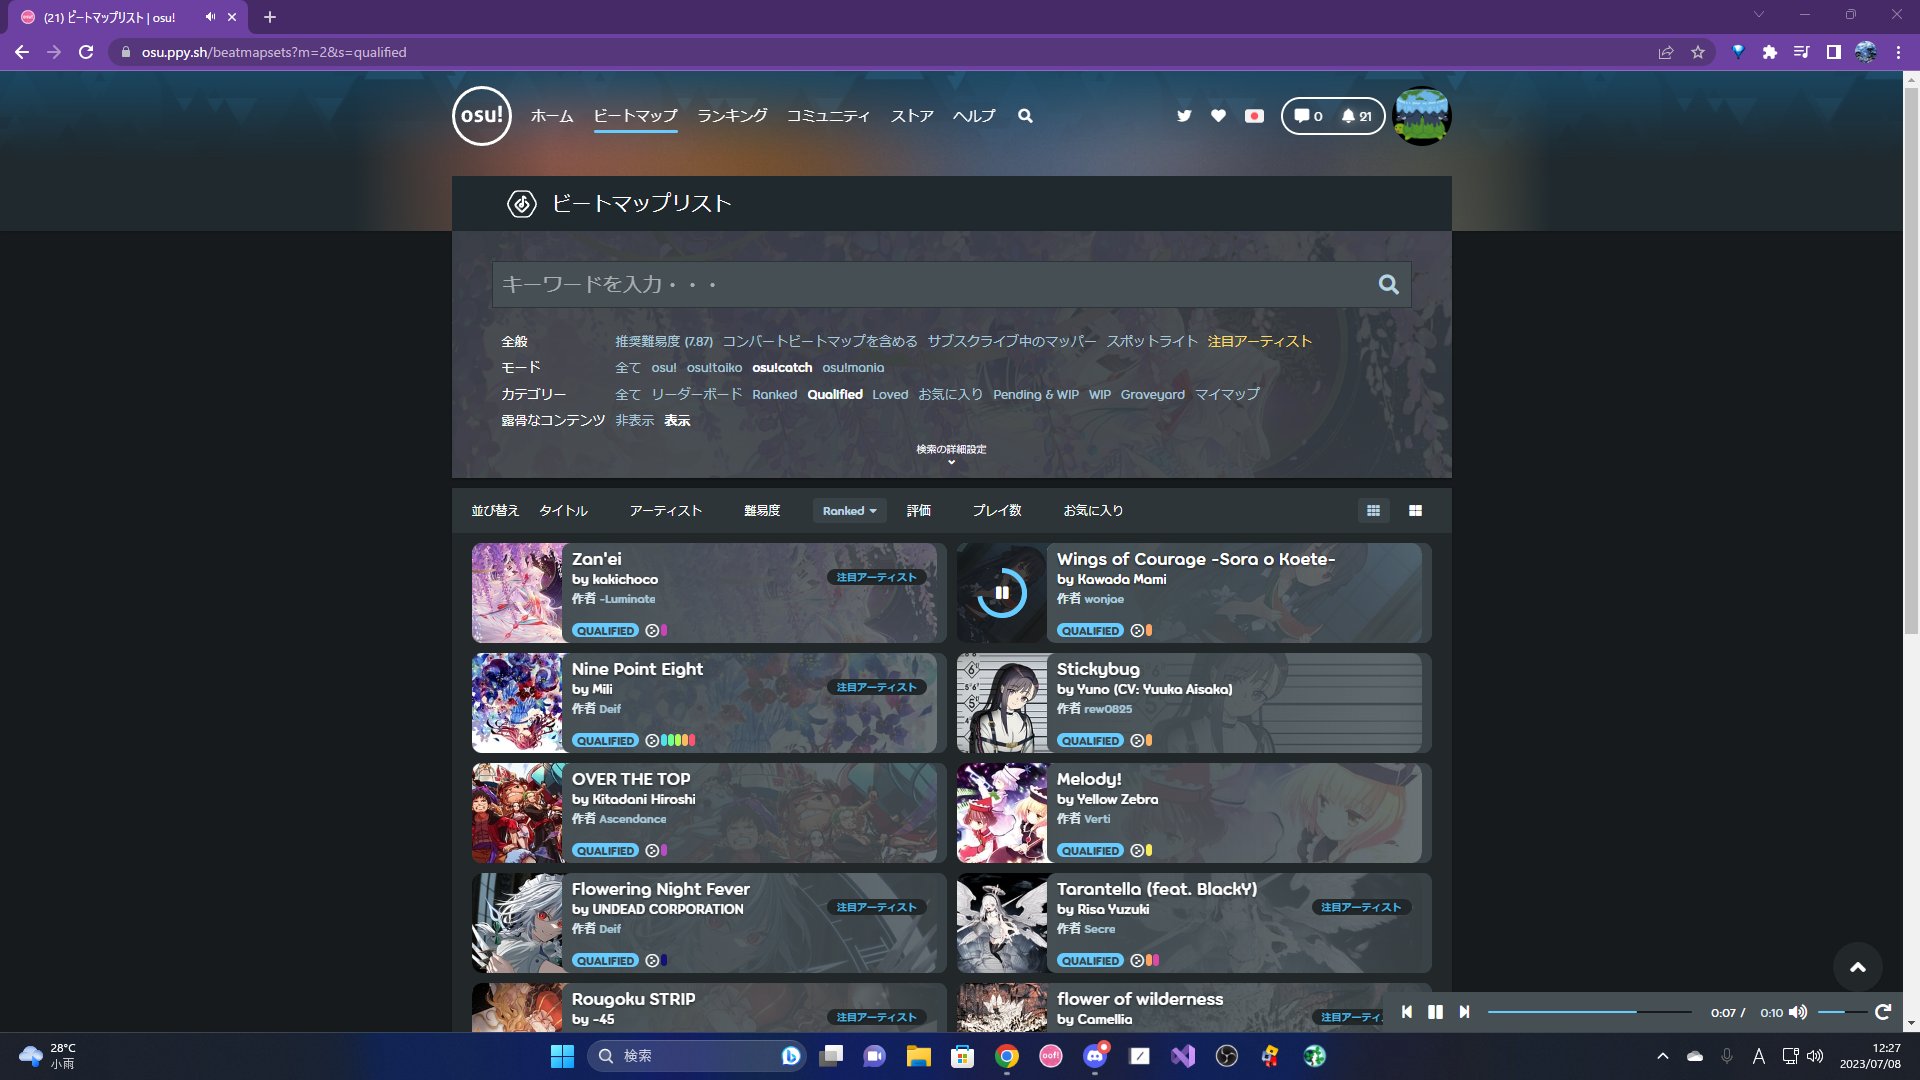The height and width of the screenshot is (1080, 1920).
Task: Filter by Graveyard category
Action: (x=1152, y=395)
